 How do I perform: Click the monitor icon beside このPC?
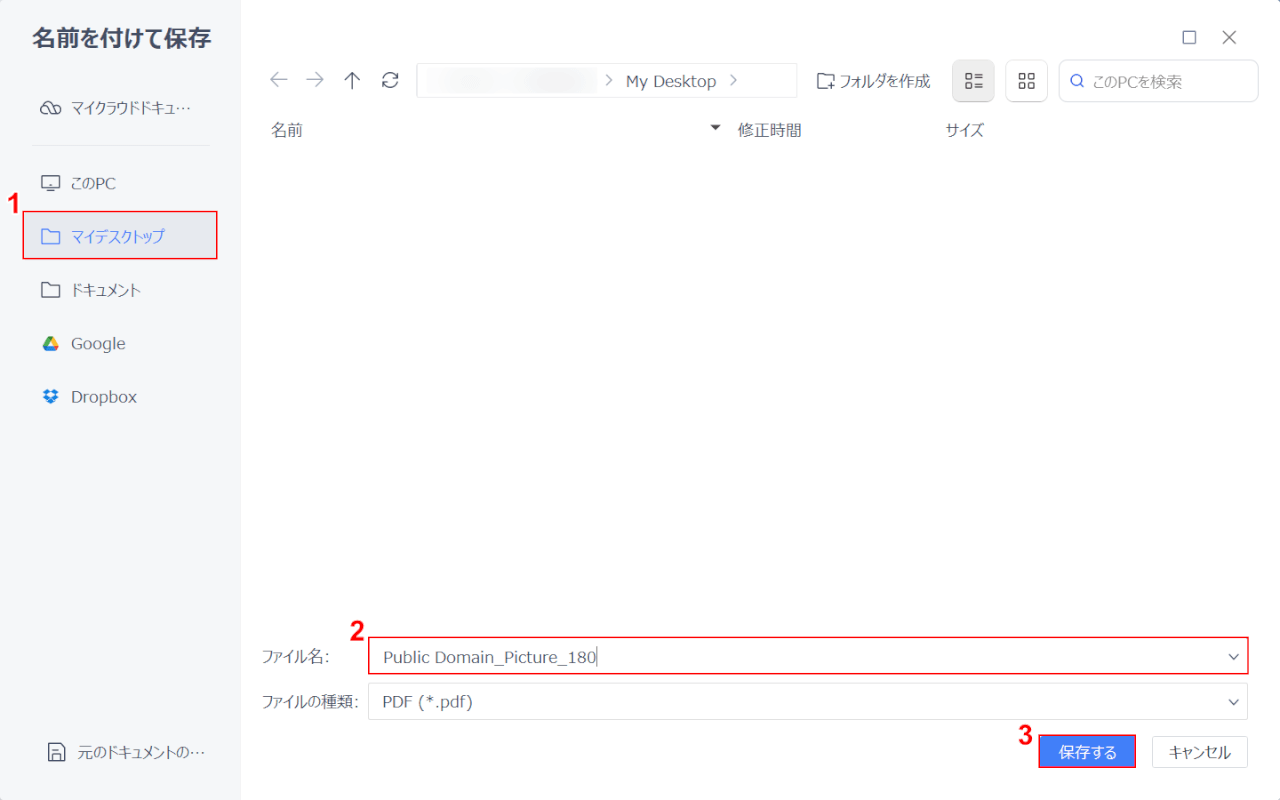pyautogui.click(x=50, y=183)
